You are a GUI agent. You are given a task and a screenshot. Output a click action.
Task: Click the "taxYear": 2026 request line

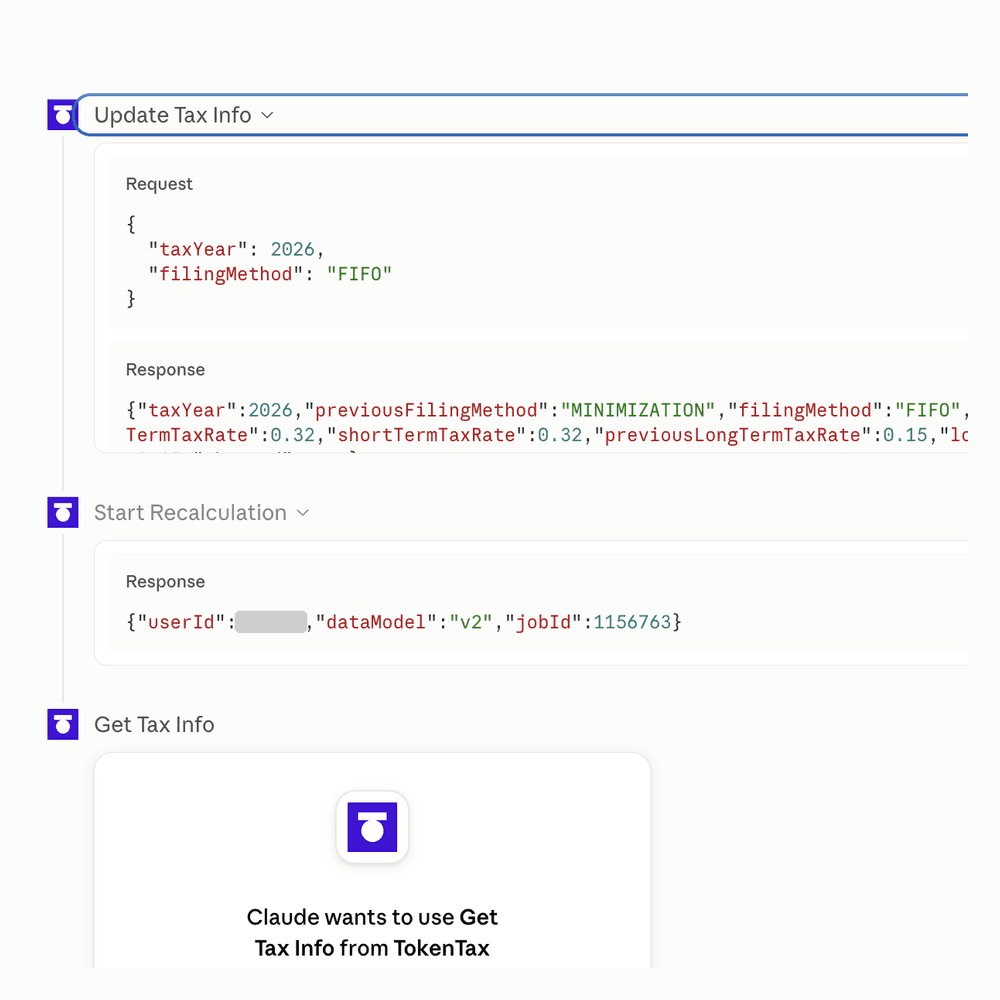point(236,249)
